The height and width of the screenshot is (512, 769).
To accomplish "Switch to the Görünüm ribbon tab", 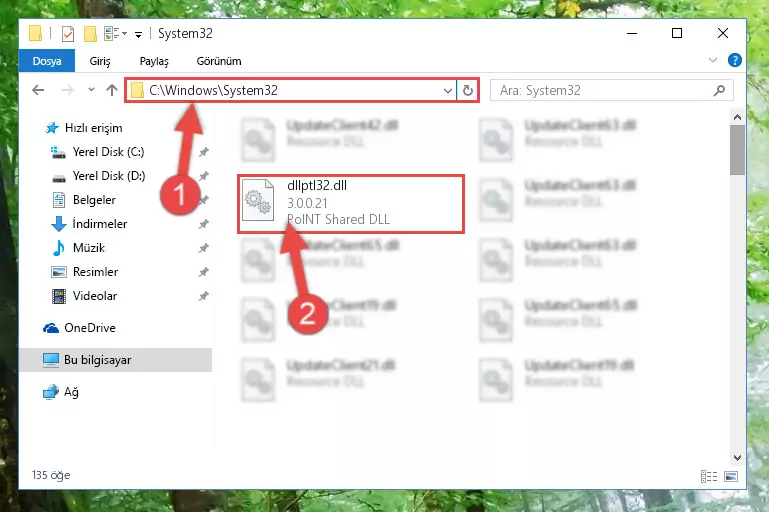I will coord(219,61).
